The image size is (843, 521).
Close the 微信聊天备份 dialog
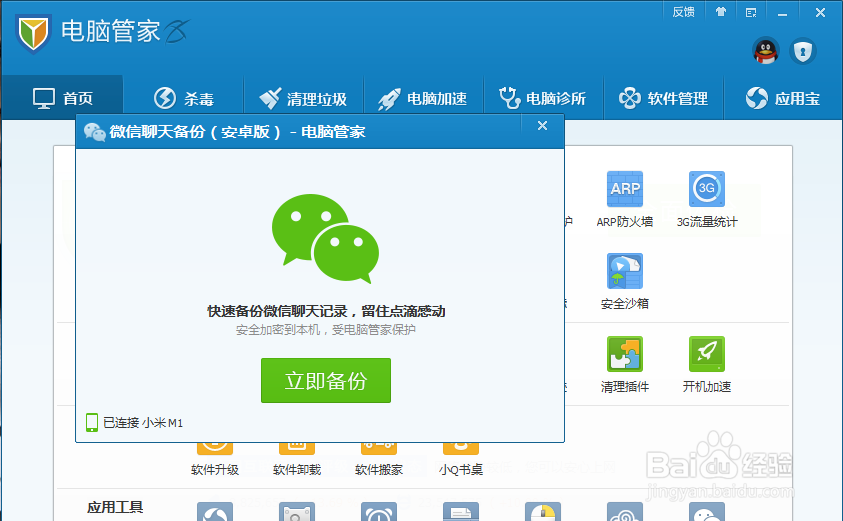pyautogui.click(x=542, y=126)
